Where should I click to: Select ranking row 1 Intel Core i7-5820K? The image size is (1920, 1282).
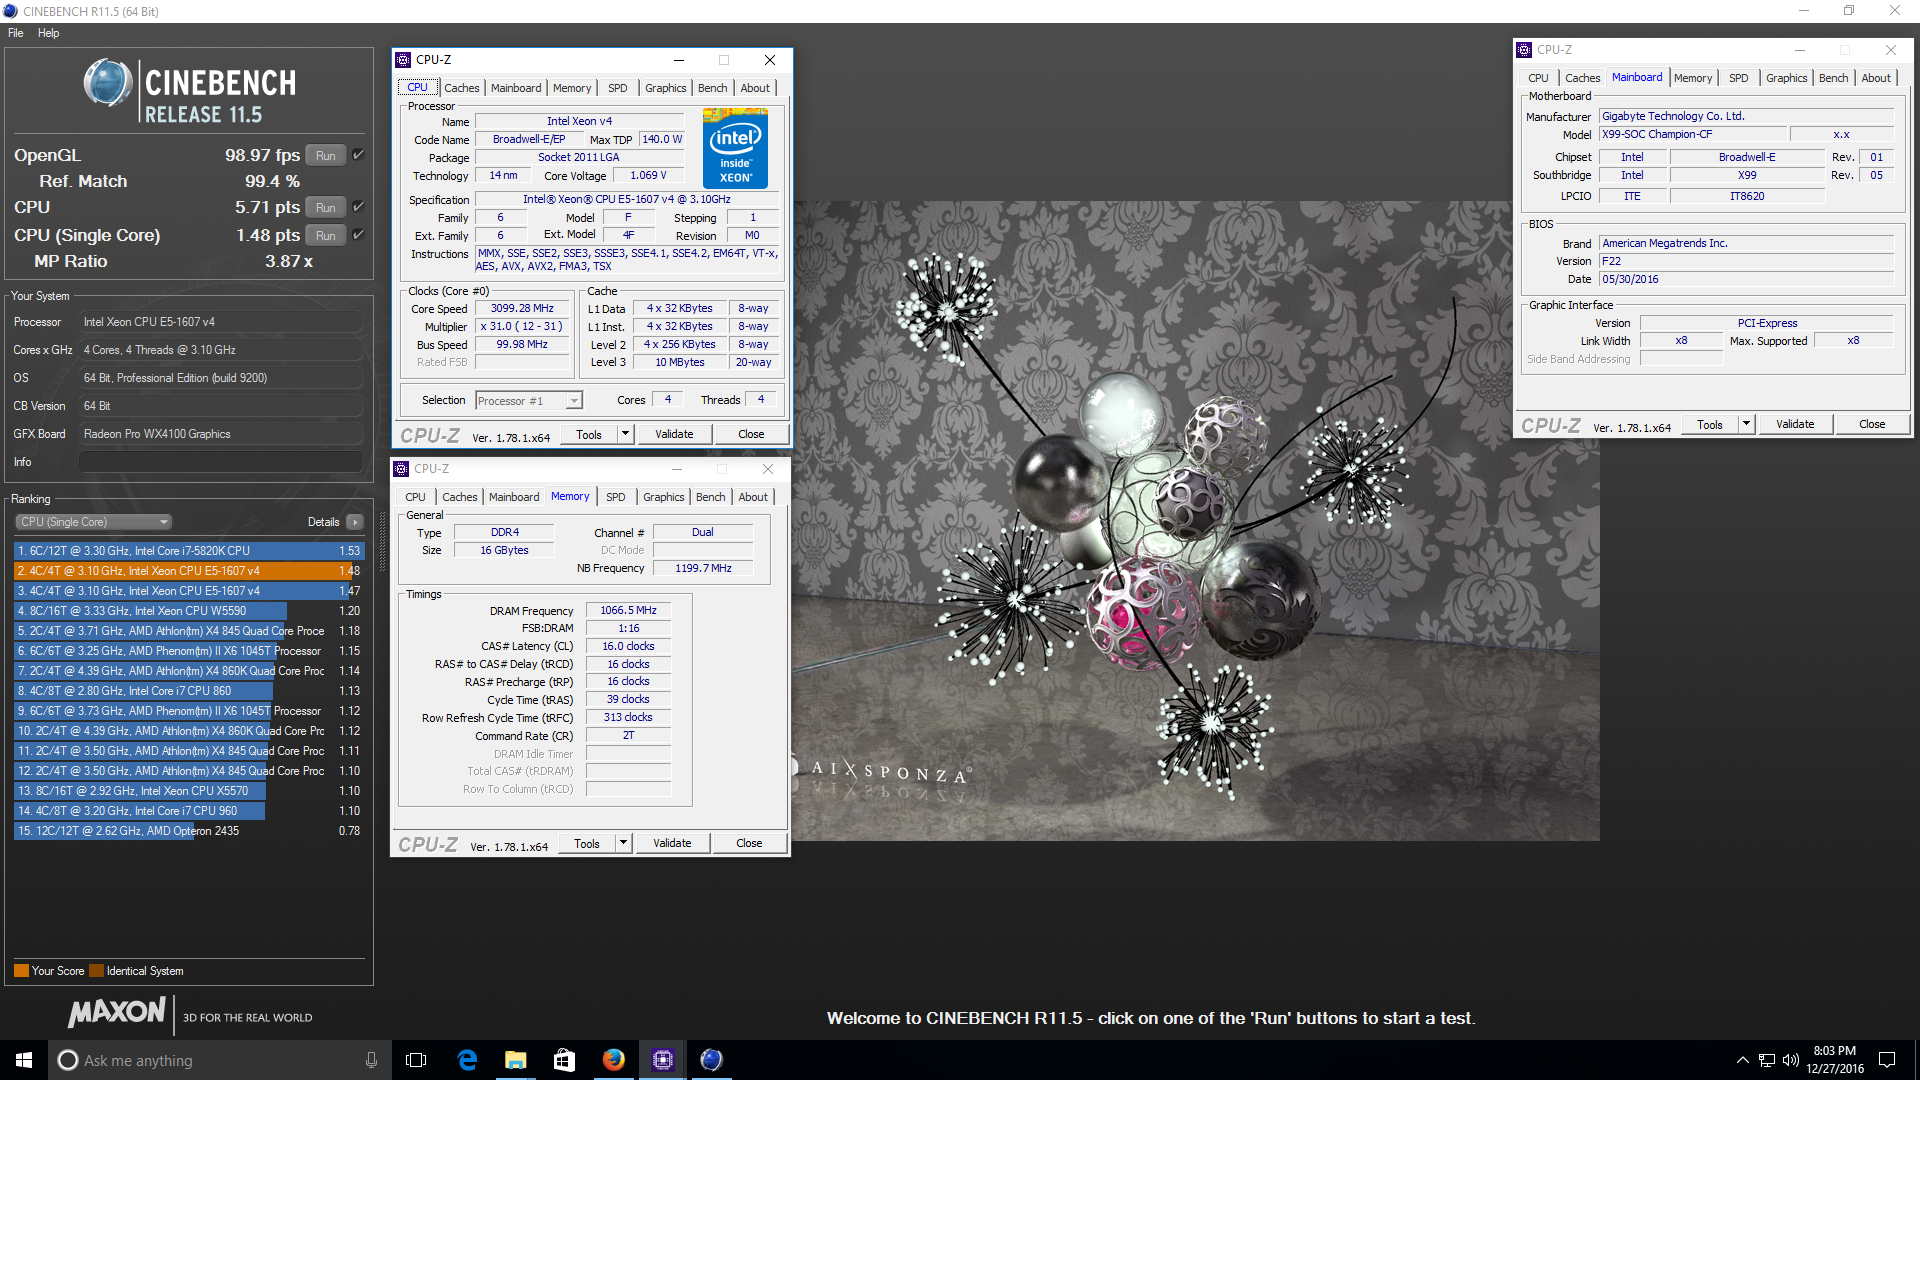[189, 551]
